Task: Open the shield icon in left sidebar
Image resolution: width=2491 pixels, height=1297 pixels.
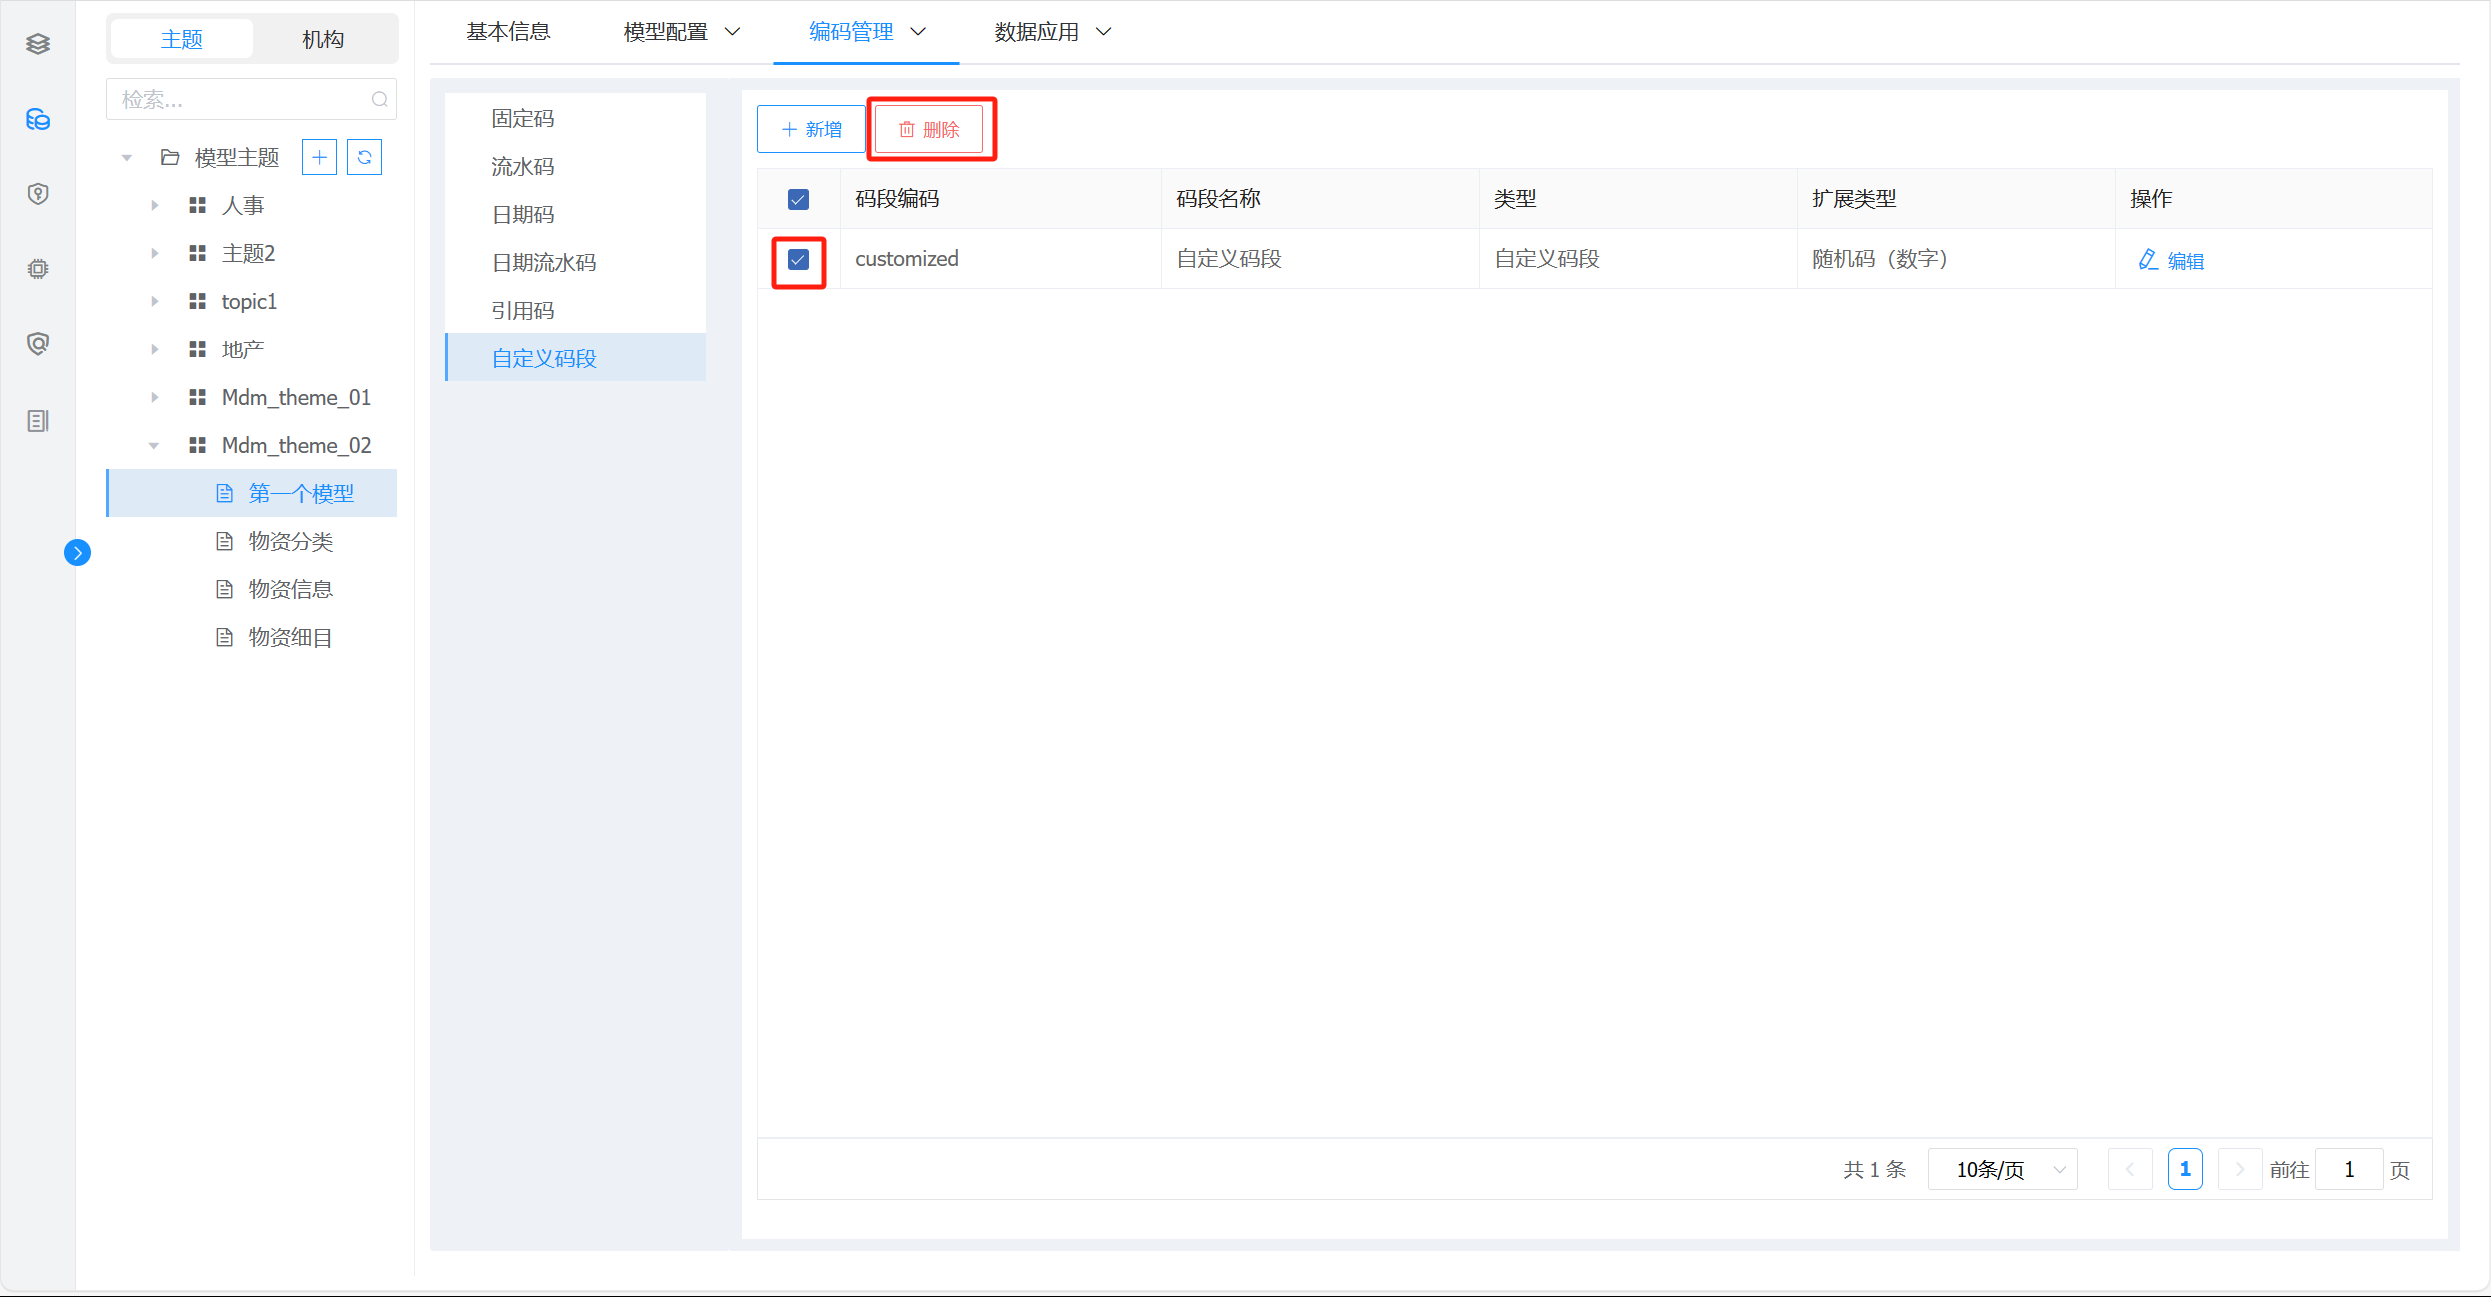Action: pyautogui.click(x=38, y=194)
